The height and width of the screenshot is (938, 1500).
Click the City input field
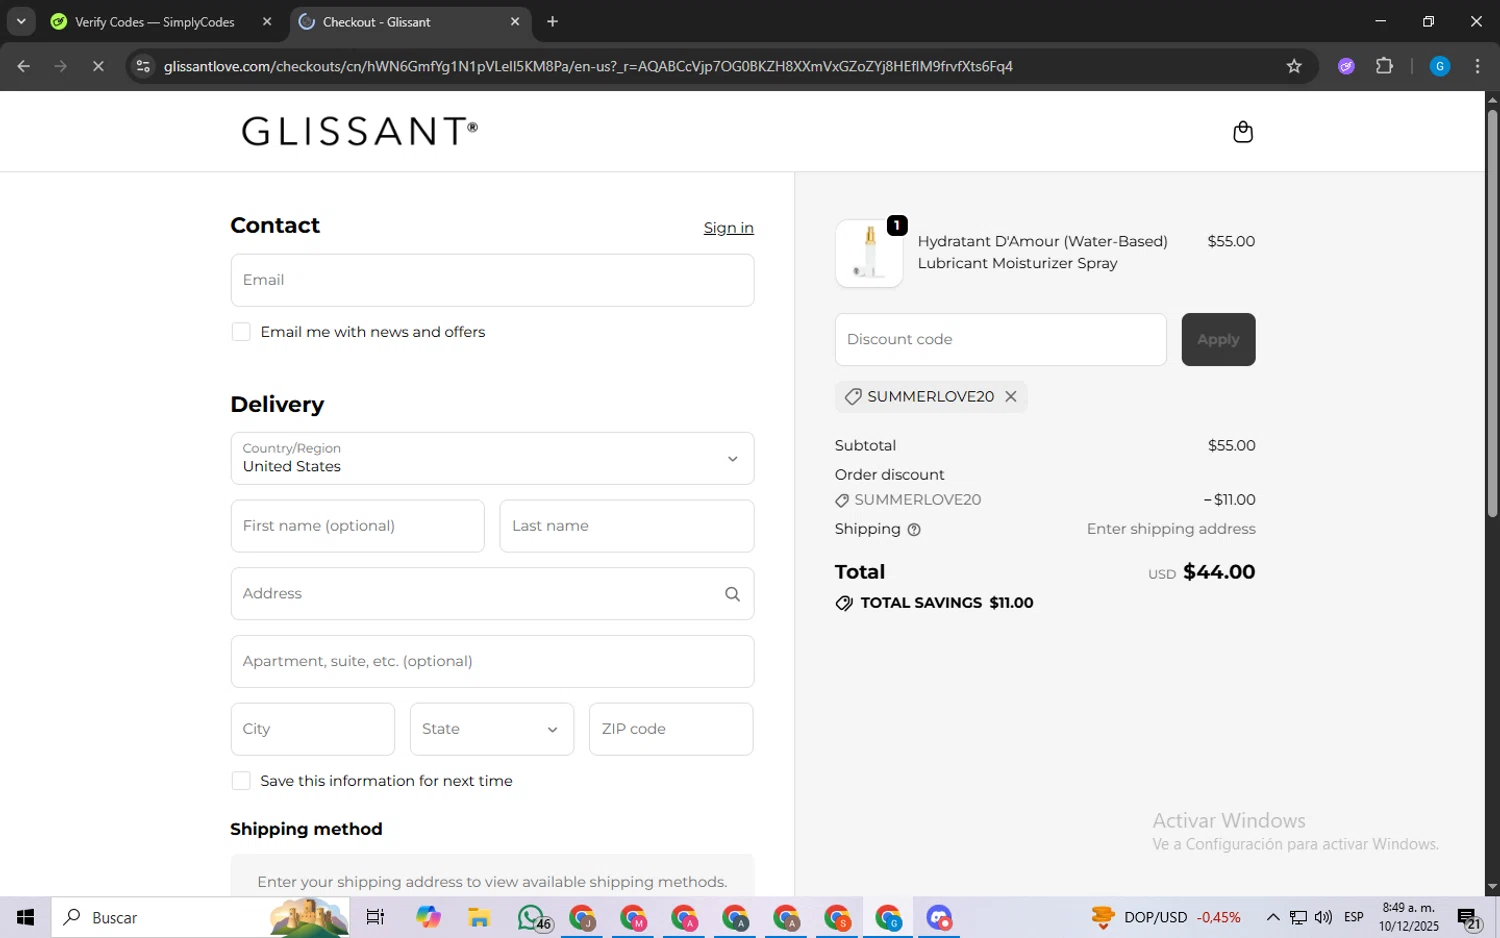pyautogui.click(x=312, y=729)
